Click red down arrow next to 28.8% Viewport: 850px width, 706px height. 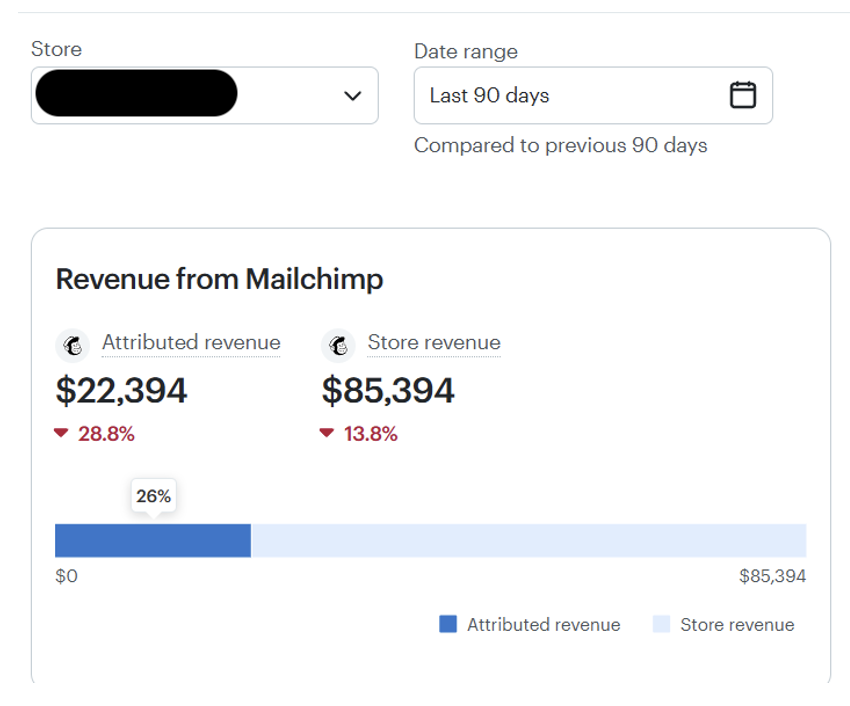click(x=62, y=433)
